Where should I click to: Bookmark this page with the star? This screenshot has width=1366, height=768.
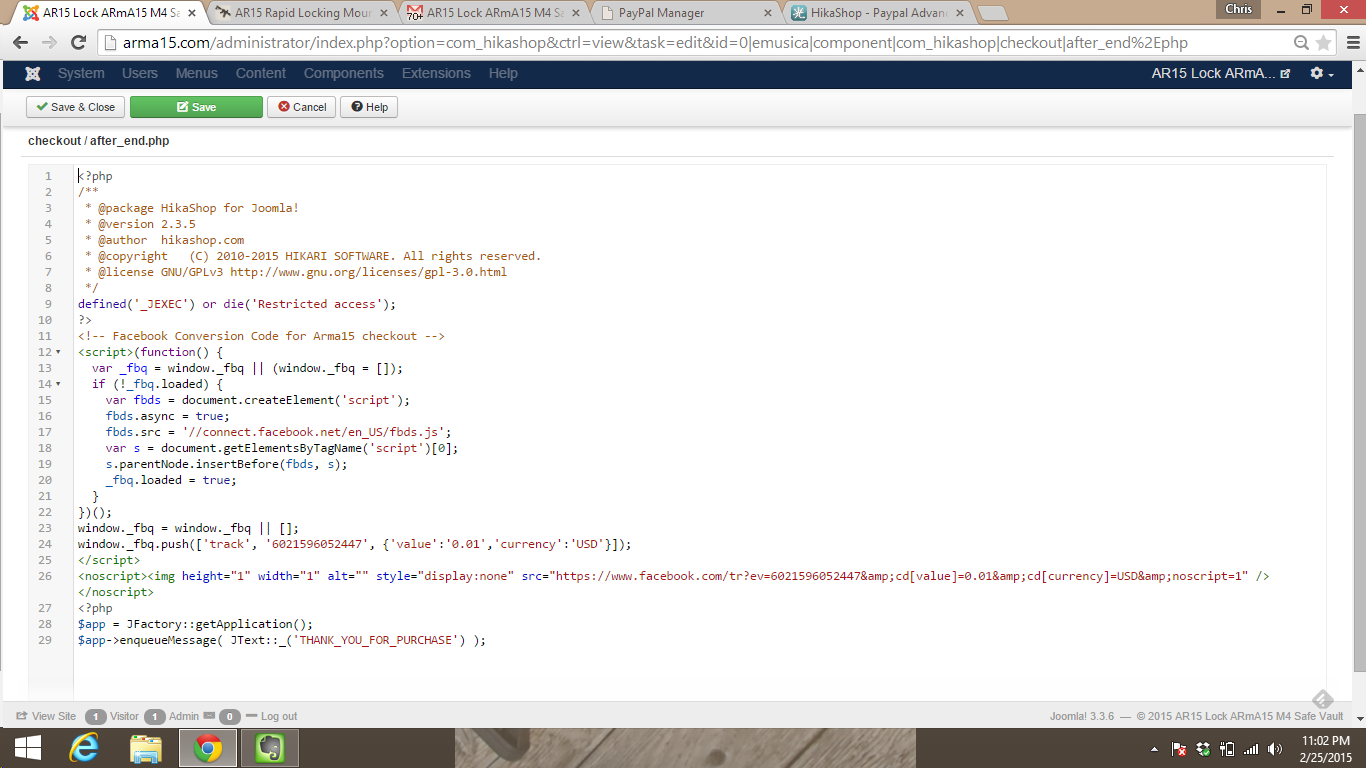[x=1323, y=43]
